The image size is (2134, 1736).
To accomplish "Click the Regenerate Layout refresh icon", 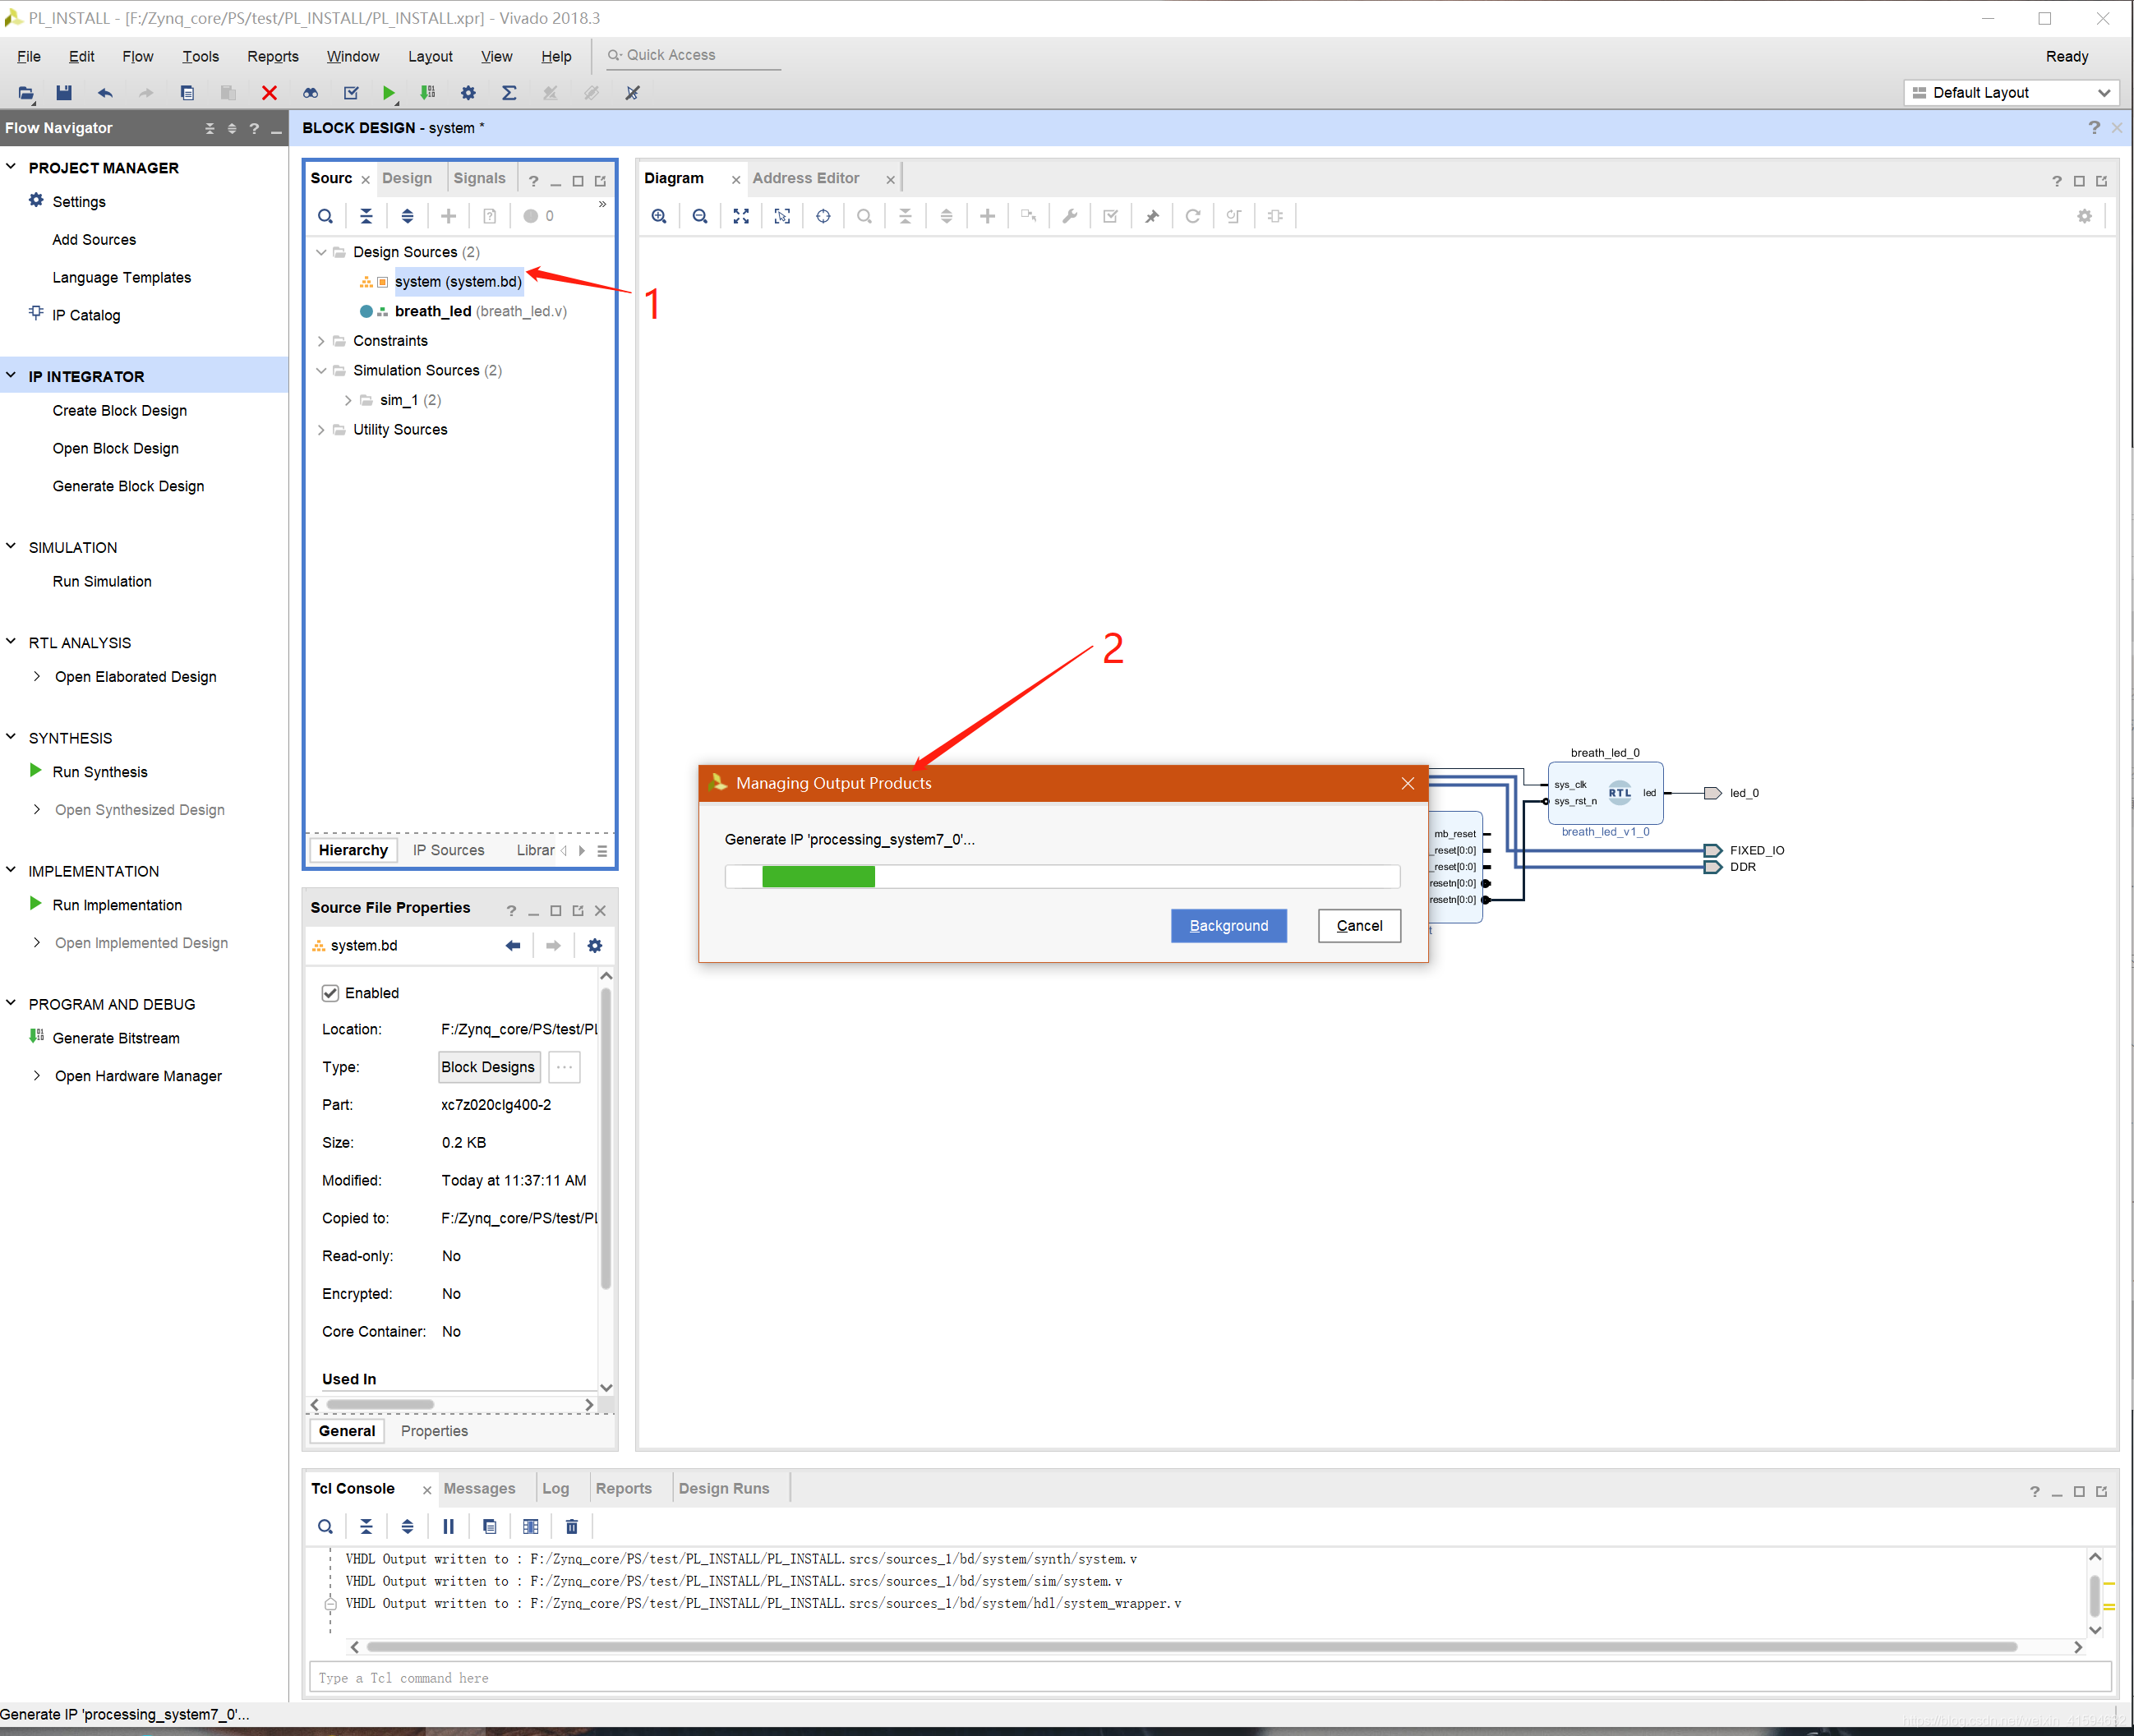I will coord(1193,216).
